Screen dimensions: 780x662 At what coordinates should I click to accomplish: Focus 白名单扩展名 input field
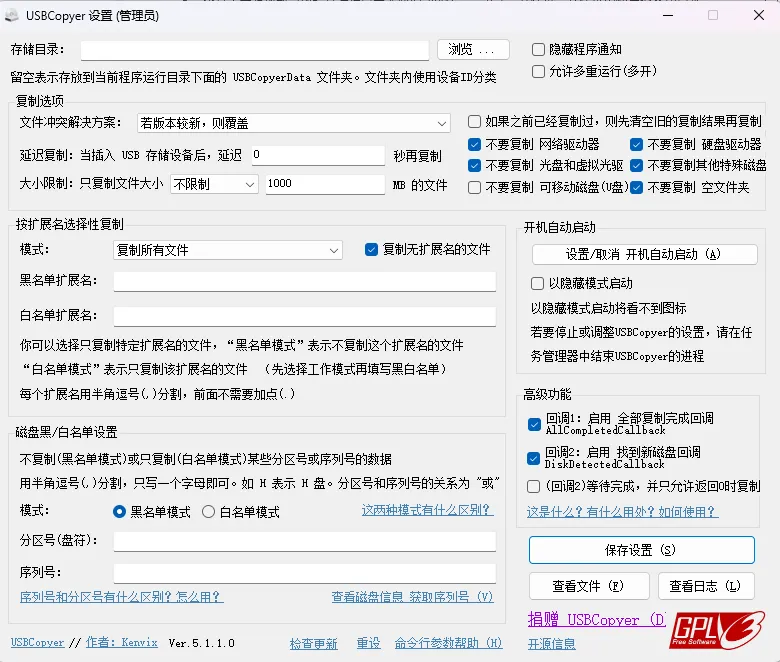click(304, 316)
